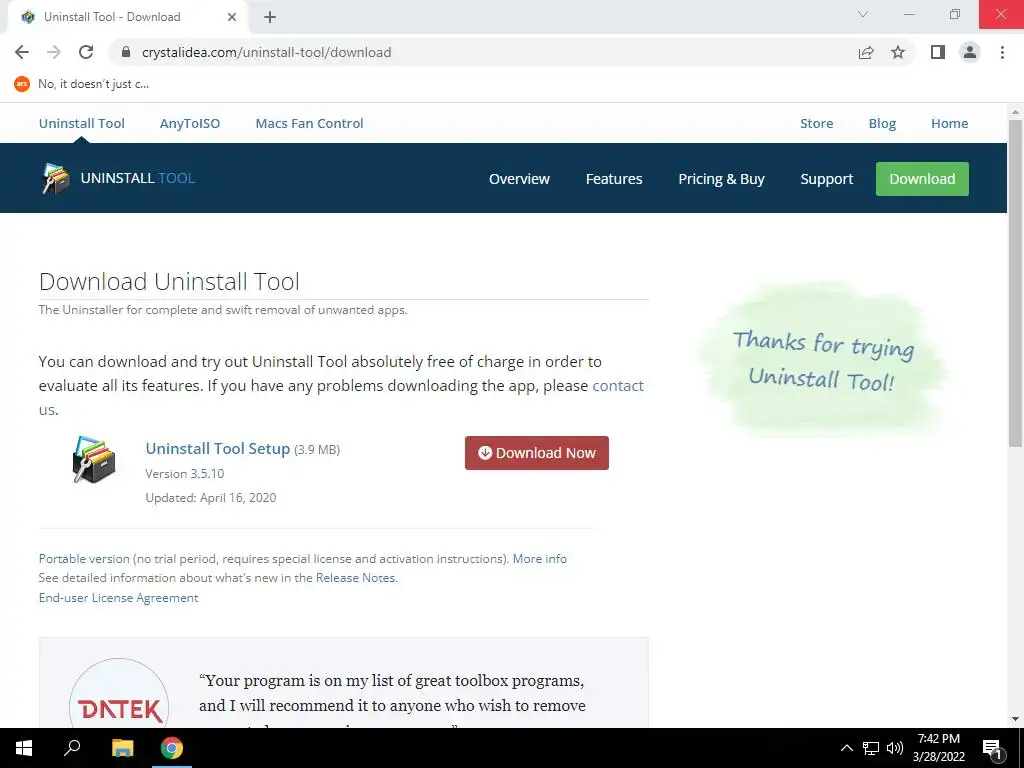Click the taskbar clock showing 7:42 PM
The image size is (1024, 768).
pos(938,748)
